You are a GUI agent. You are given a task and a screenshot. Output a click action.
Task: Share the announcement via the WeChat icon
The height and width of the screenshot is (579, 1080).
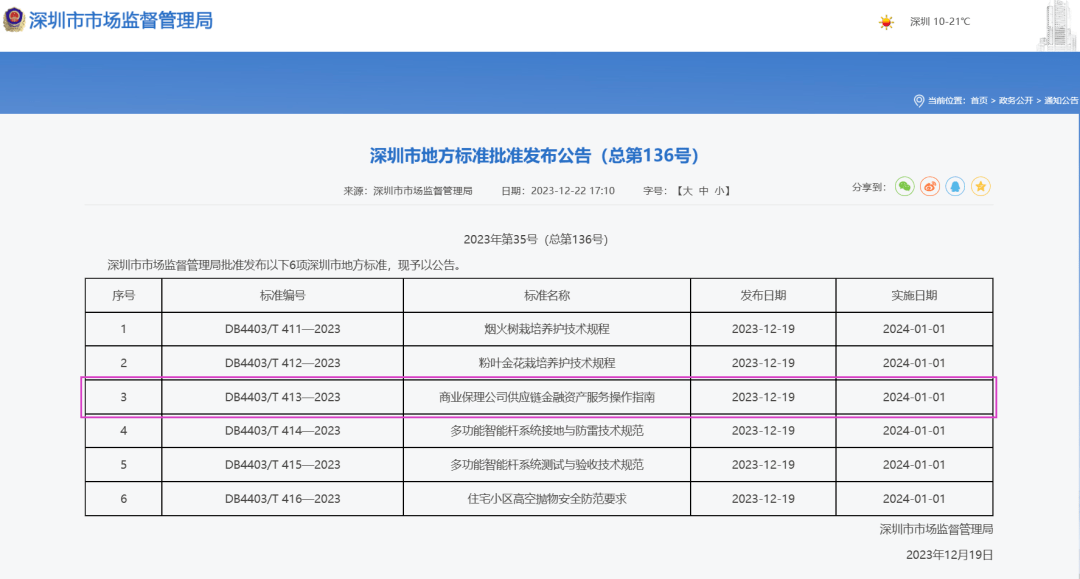pos(904,186)
